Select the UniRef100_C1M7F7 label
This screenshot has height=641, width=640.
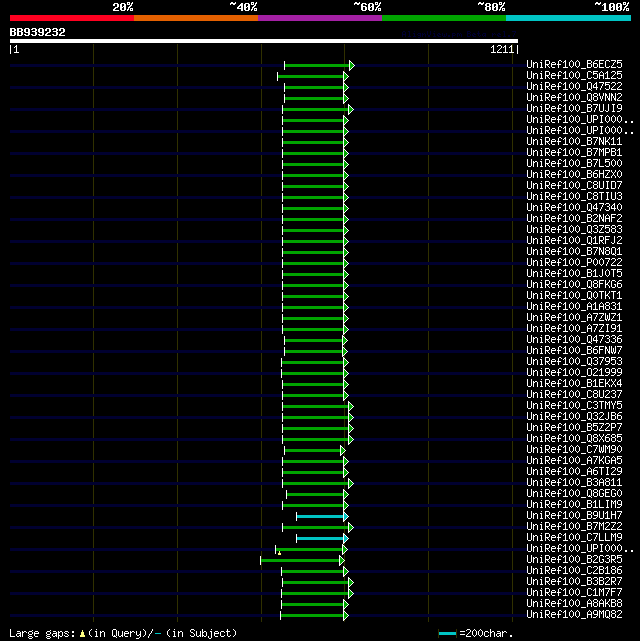tap(574, 593)
